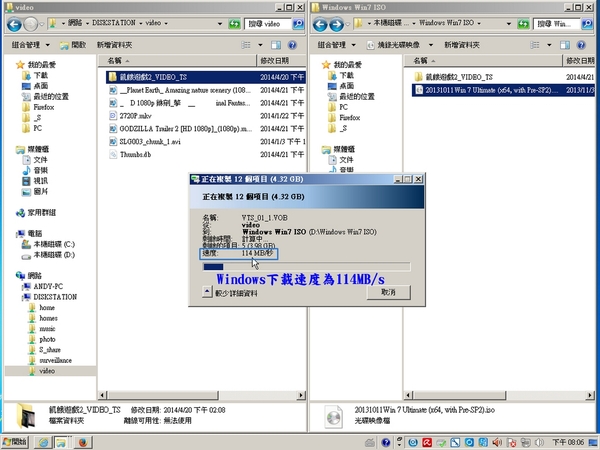Open Firefox from the taskbar

pyautogui.click(x=83, y=442)
